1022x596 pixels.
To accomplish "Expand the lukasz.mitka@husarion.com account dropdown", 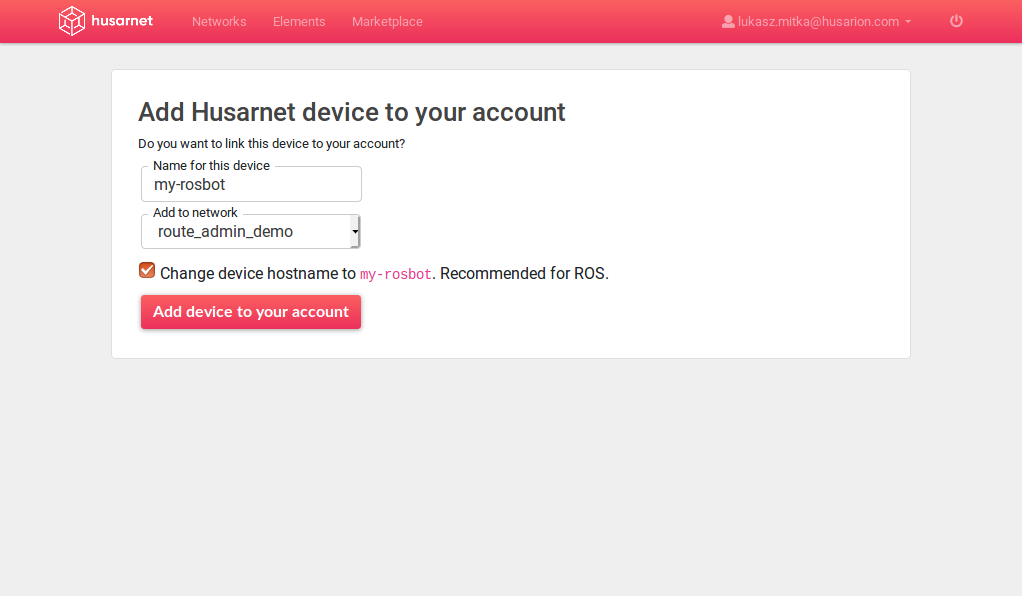I will (x=817, y=22).
